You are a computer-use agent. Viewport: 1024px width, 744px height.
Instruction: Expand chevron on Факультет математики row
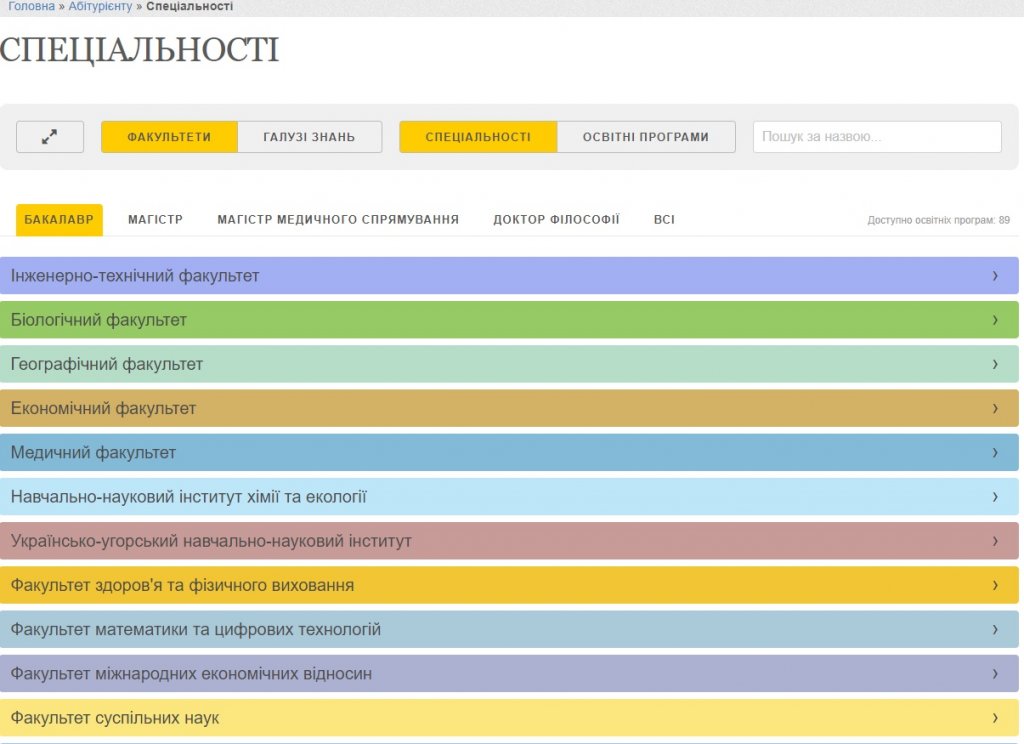click(995, 630)
